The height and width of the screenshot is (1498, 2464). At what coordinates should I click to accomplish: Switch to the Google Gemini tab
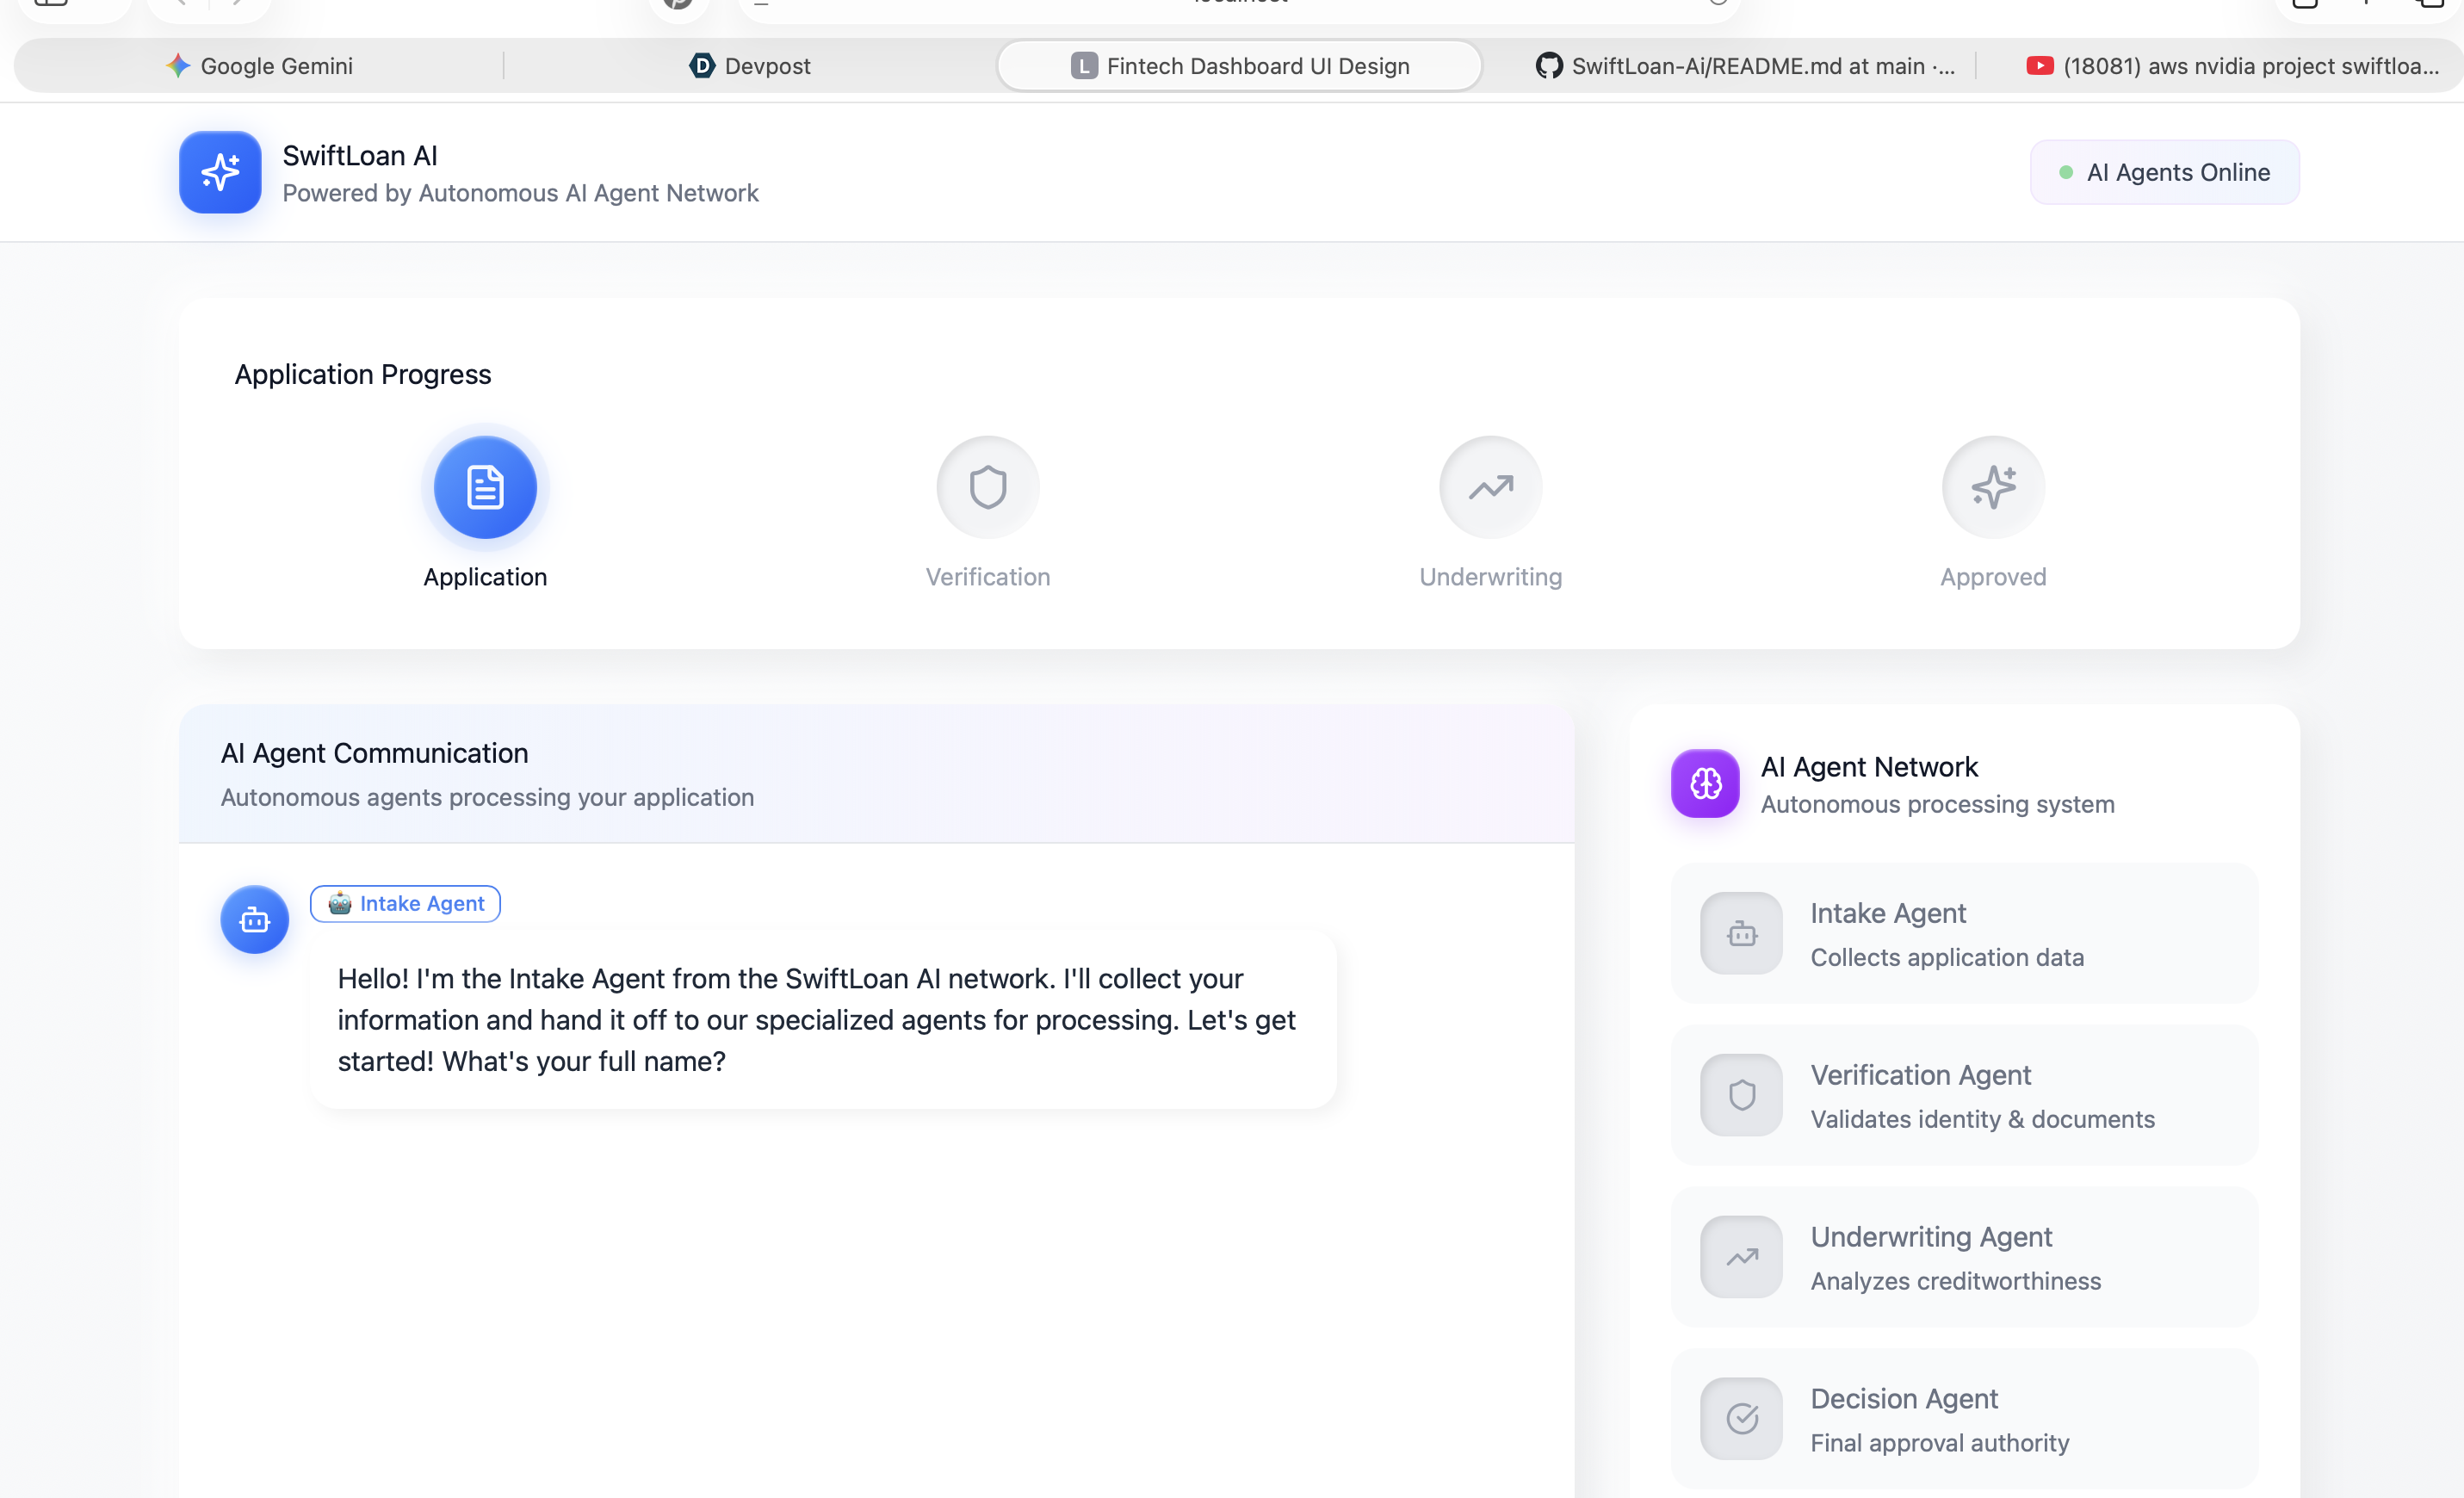259,66
